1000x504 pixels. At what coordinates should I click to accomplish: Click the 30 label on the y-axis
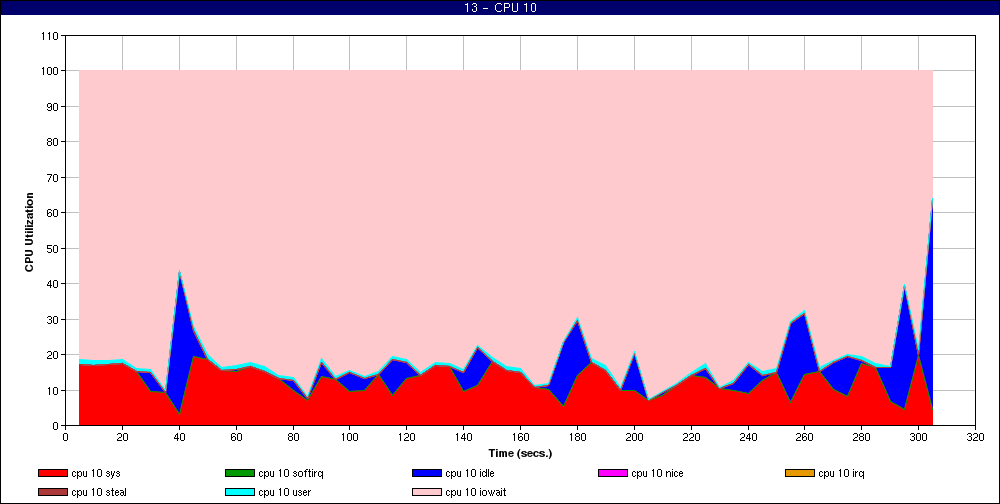[54, 320]
